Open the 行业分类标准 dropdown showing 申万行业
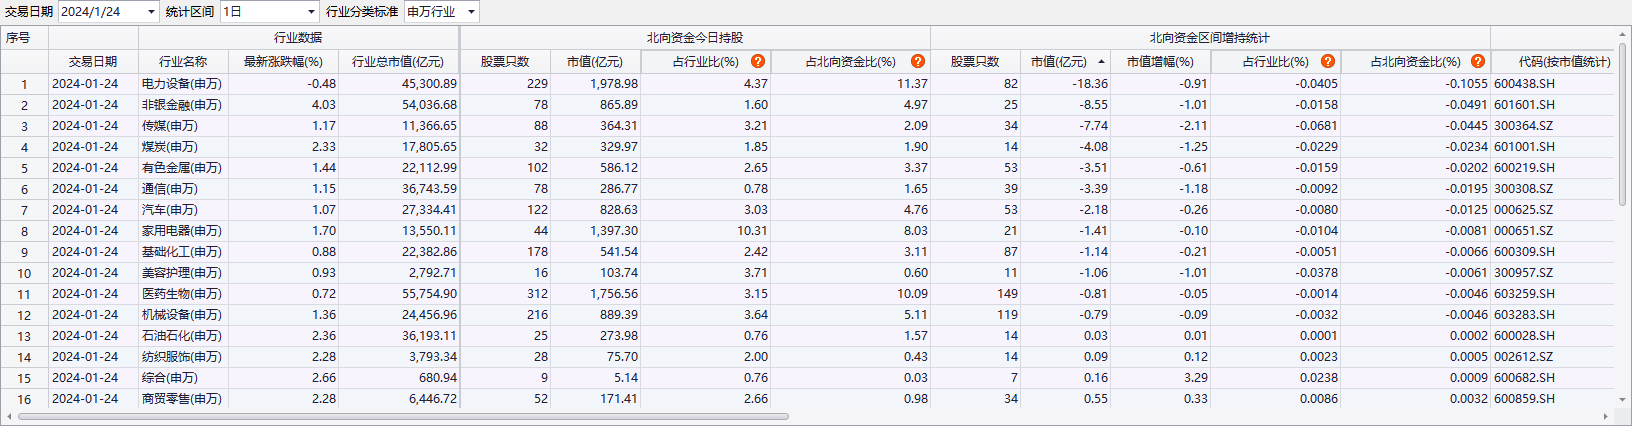1632x426 pixels. [471, 12]
